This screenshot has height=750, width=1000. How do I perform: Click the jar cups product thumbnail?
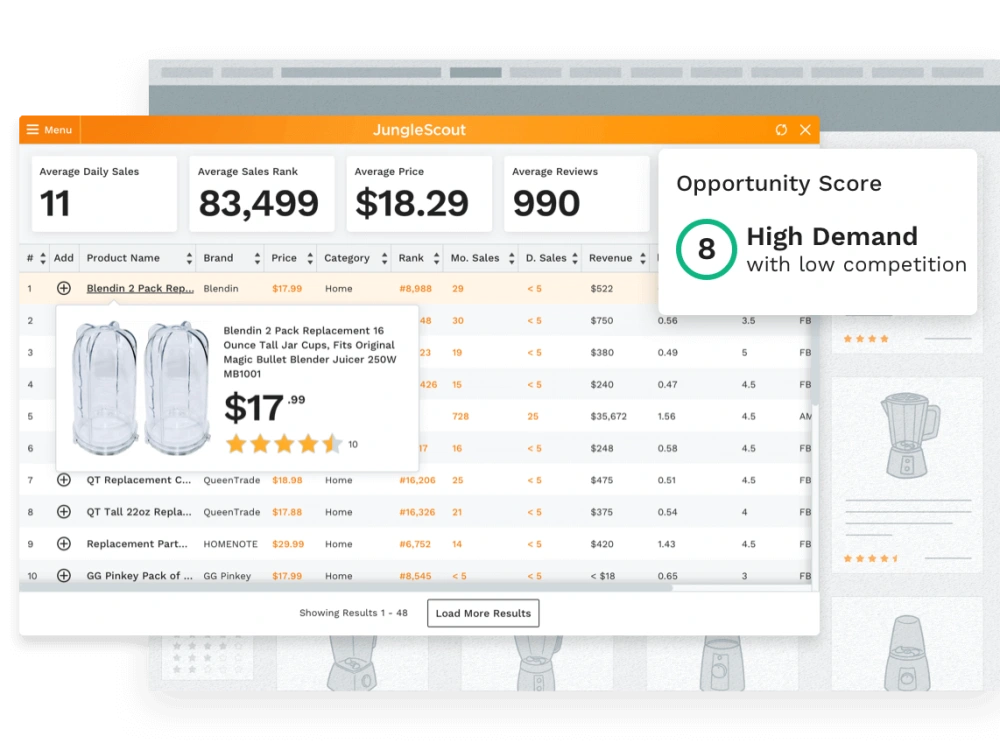click(x=140, y=388)
